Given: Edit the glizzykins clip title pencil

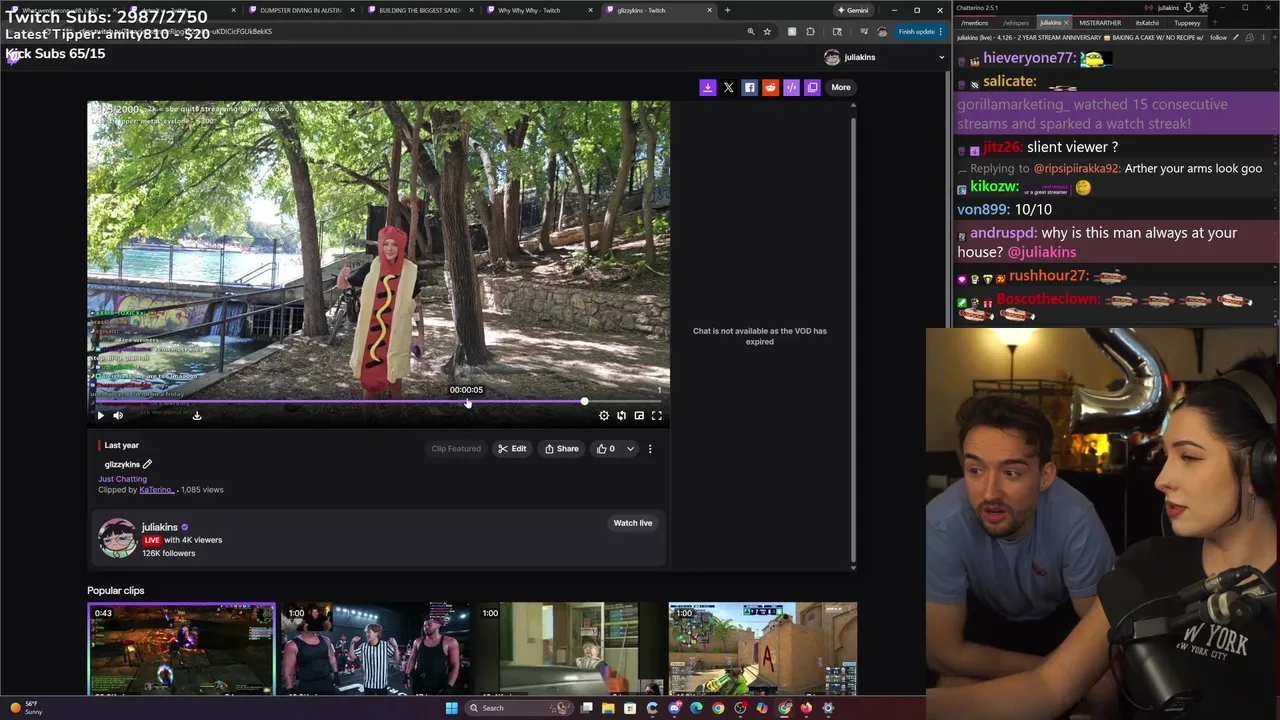Looking at the screenshot, I should (147, 464).
